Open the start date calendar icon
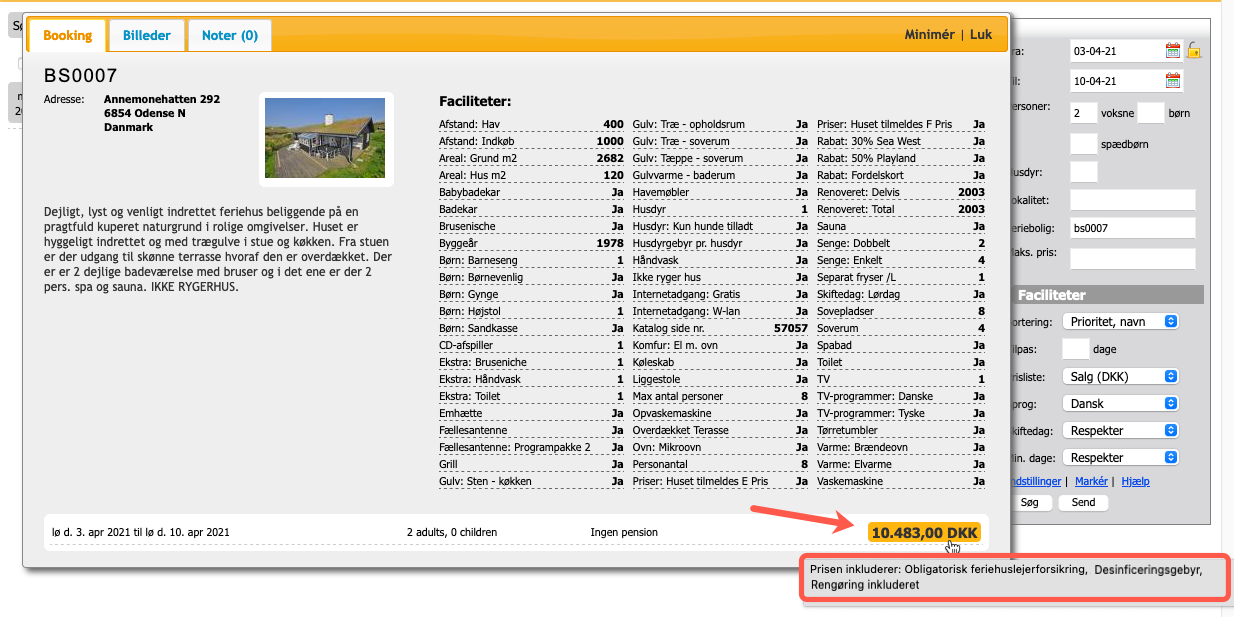The width and height of the screenshot is (1234, 617). coord(1173,50)
